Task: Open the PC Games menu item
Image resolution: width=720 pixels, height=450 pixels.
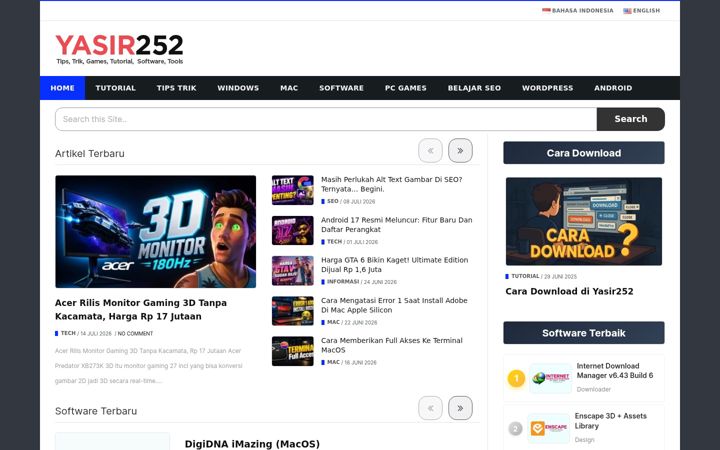Action: [x=405, y=88]
